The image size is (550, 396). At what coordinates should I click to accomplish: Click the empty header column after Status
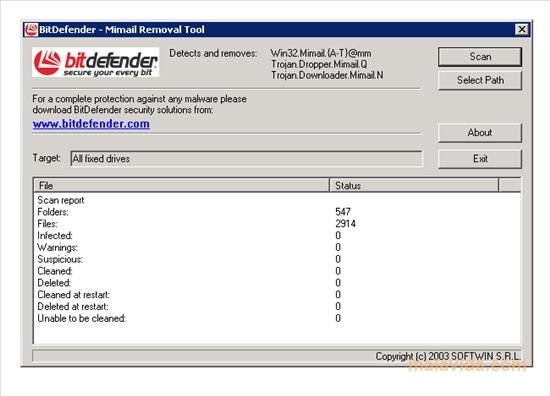coord(510,185)
